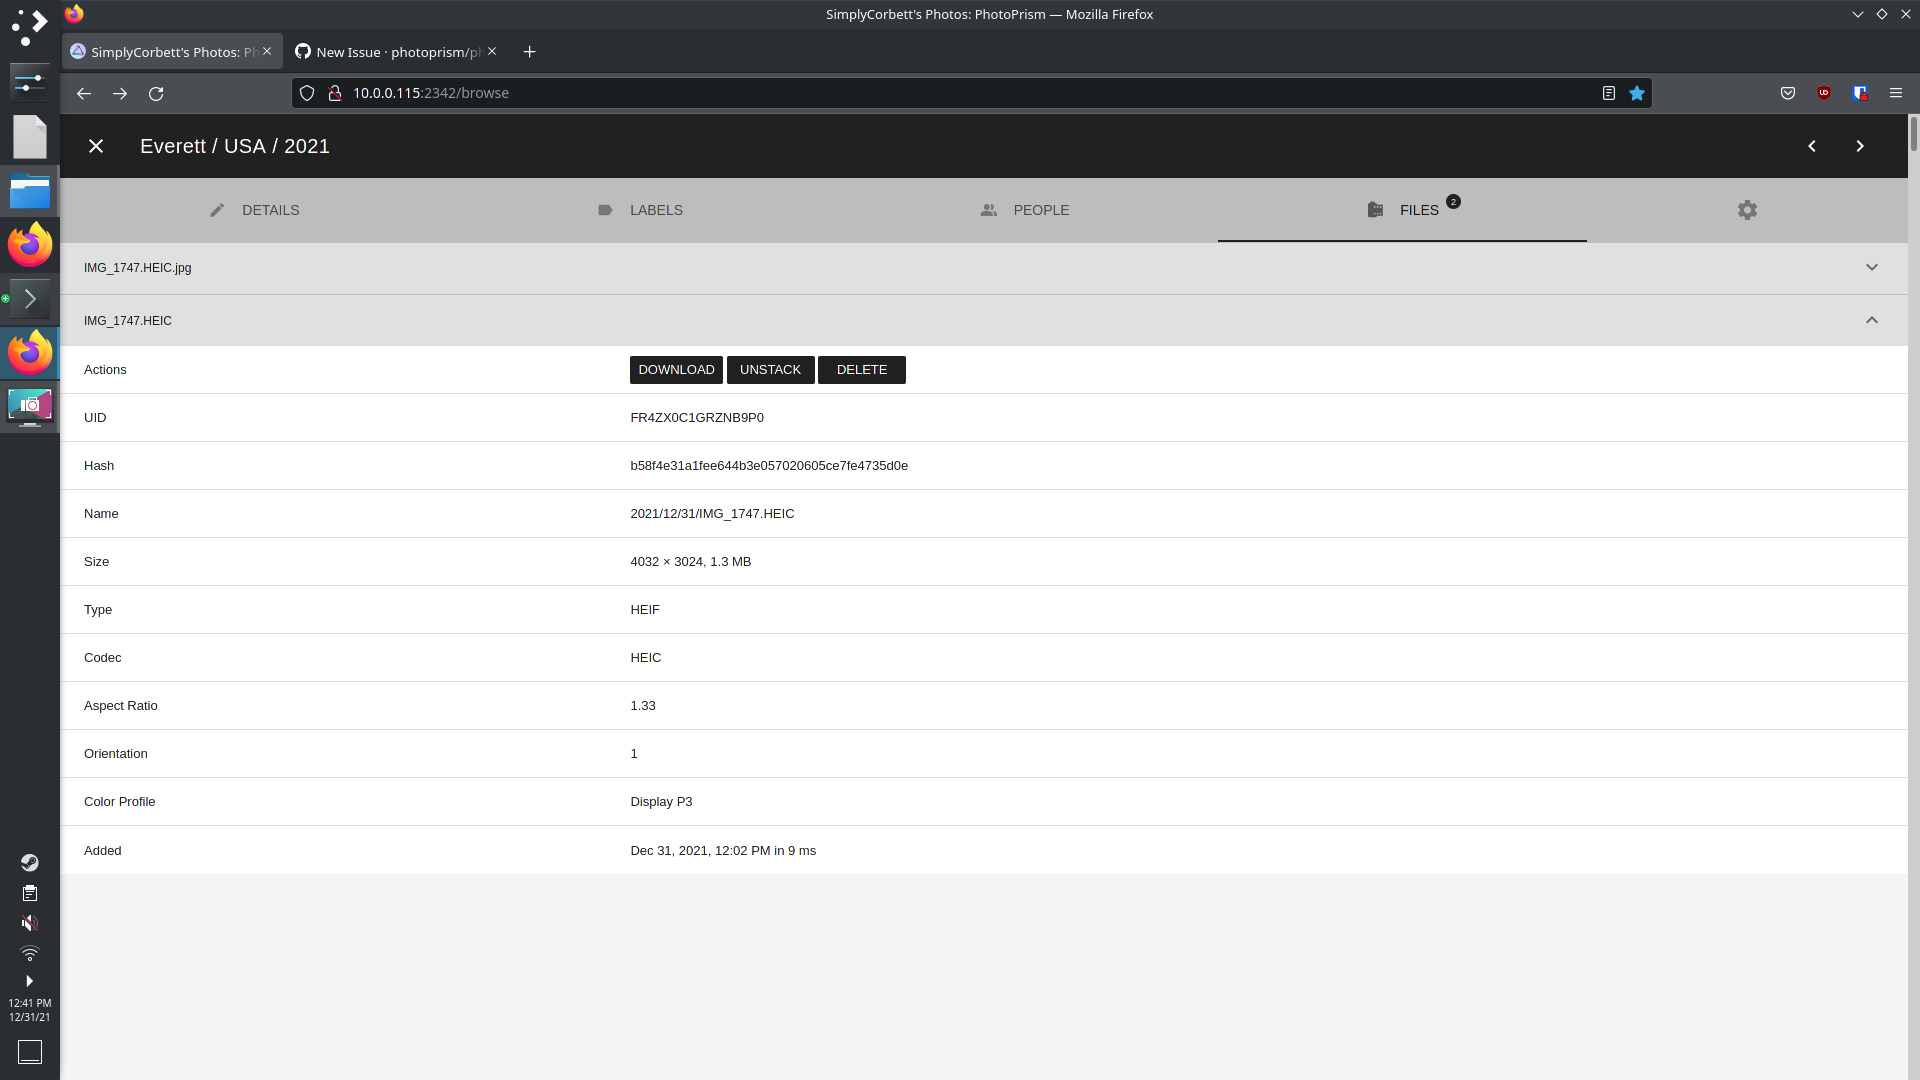Switch to New Issue GitHub tab
1920x1080 pixels.
tap(390, 52)
